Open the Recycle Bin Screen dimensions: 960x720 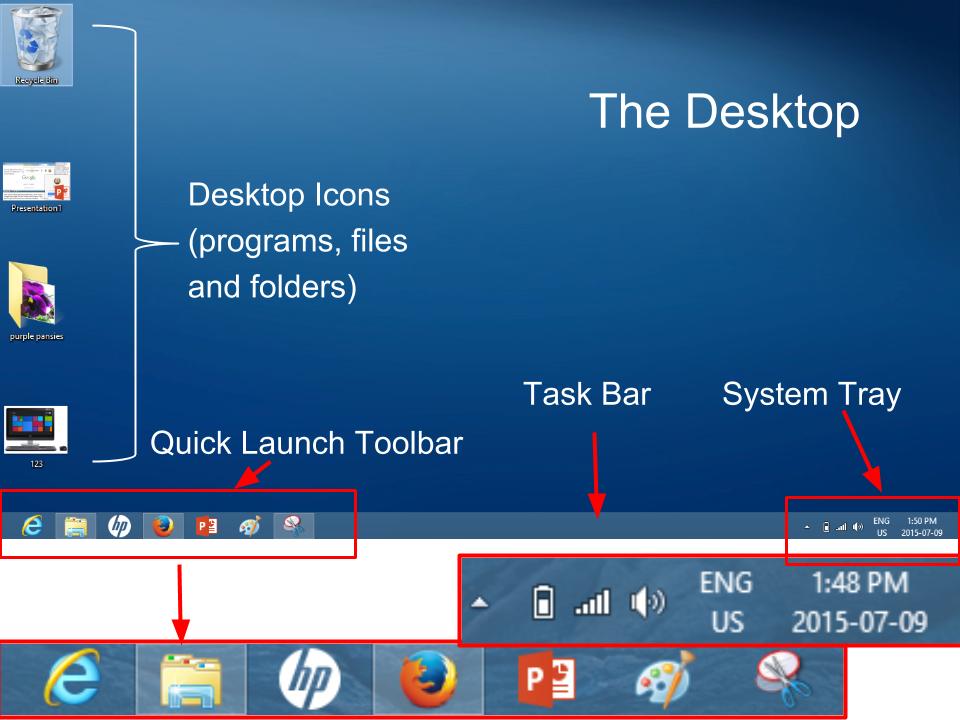[x=38, y=40]
